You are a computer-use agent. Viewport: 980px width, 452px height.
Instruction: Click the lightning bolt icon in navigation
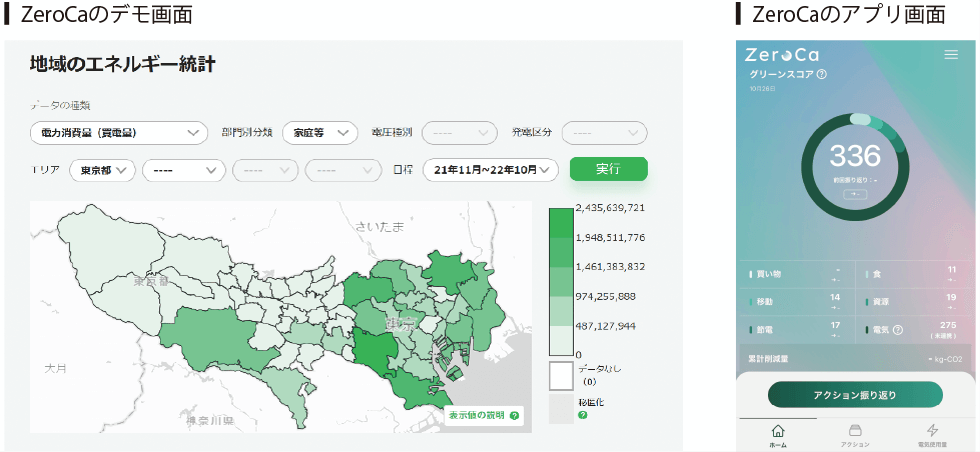(932, 430)
